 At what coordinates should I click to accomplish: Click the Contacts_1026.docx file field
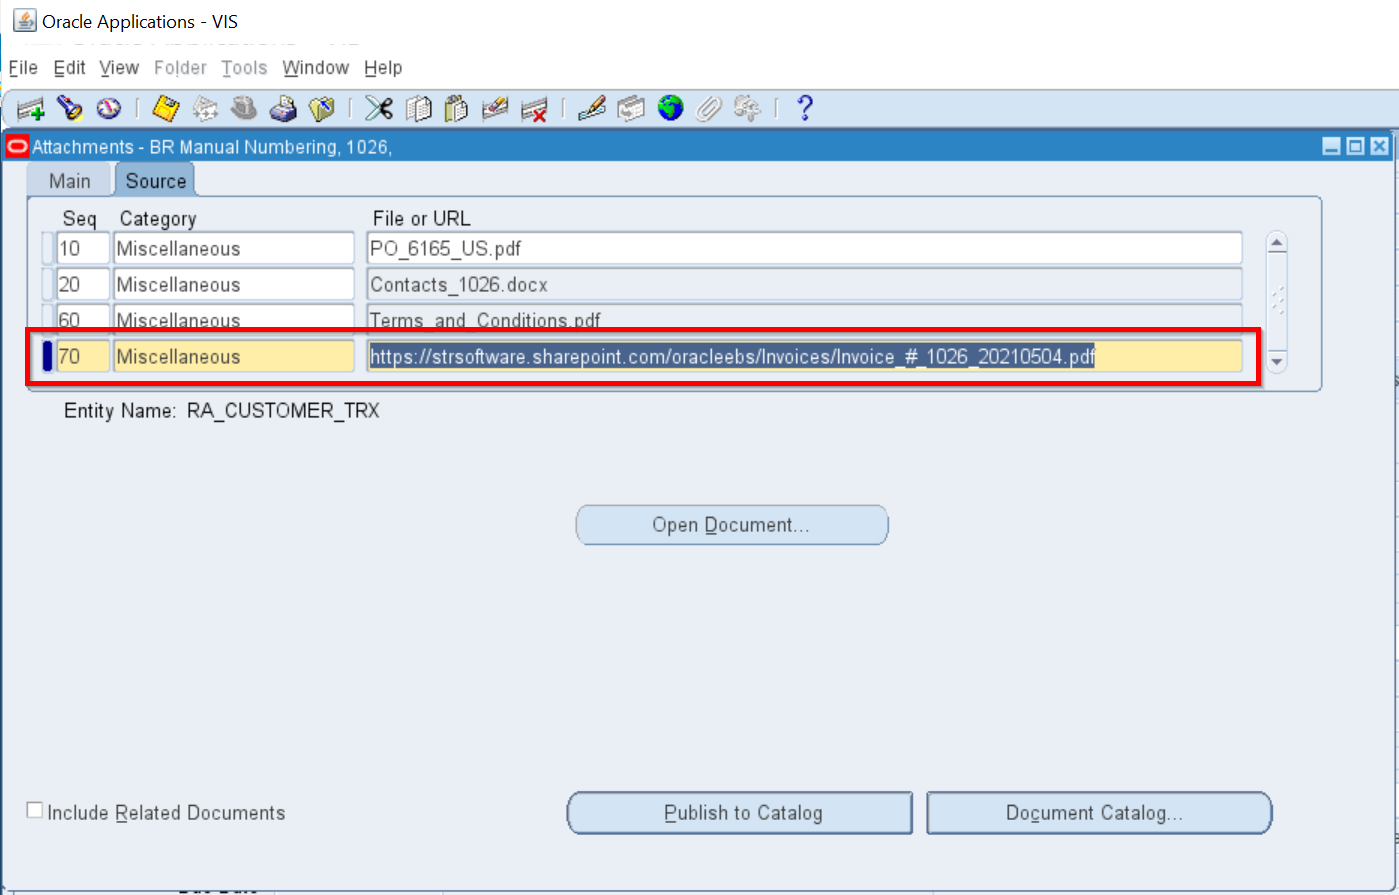click(805, 284)
